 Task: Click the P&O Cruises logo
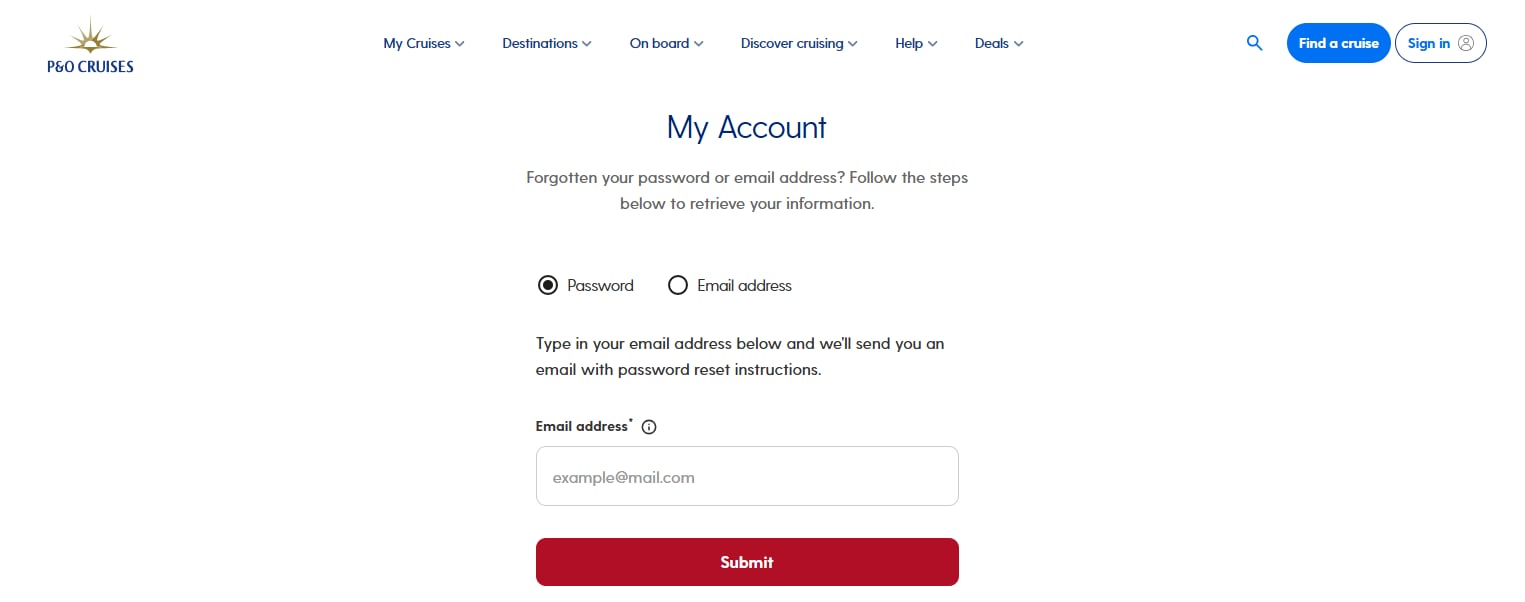[x=90, y=45]
